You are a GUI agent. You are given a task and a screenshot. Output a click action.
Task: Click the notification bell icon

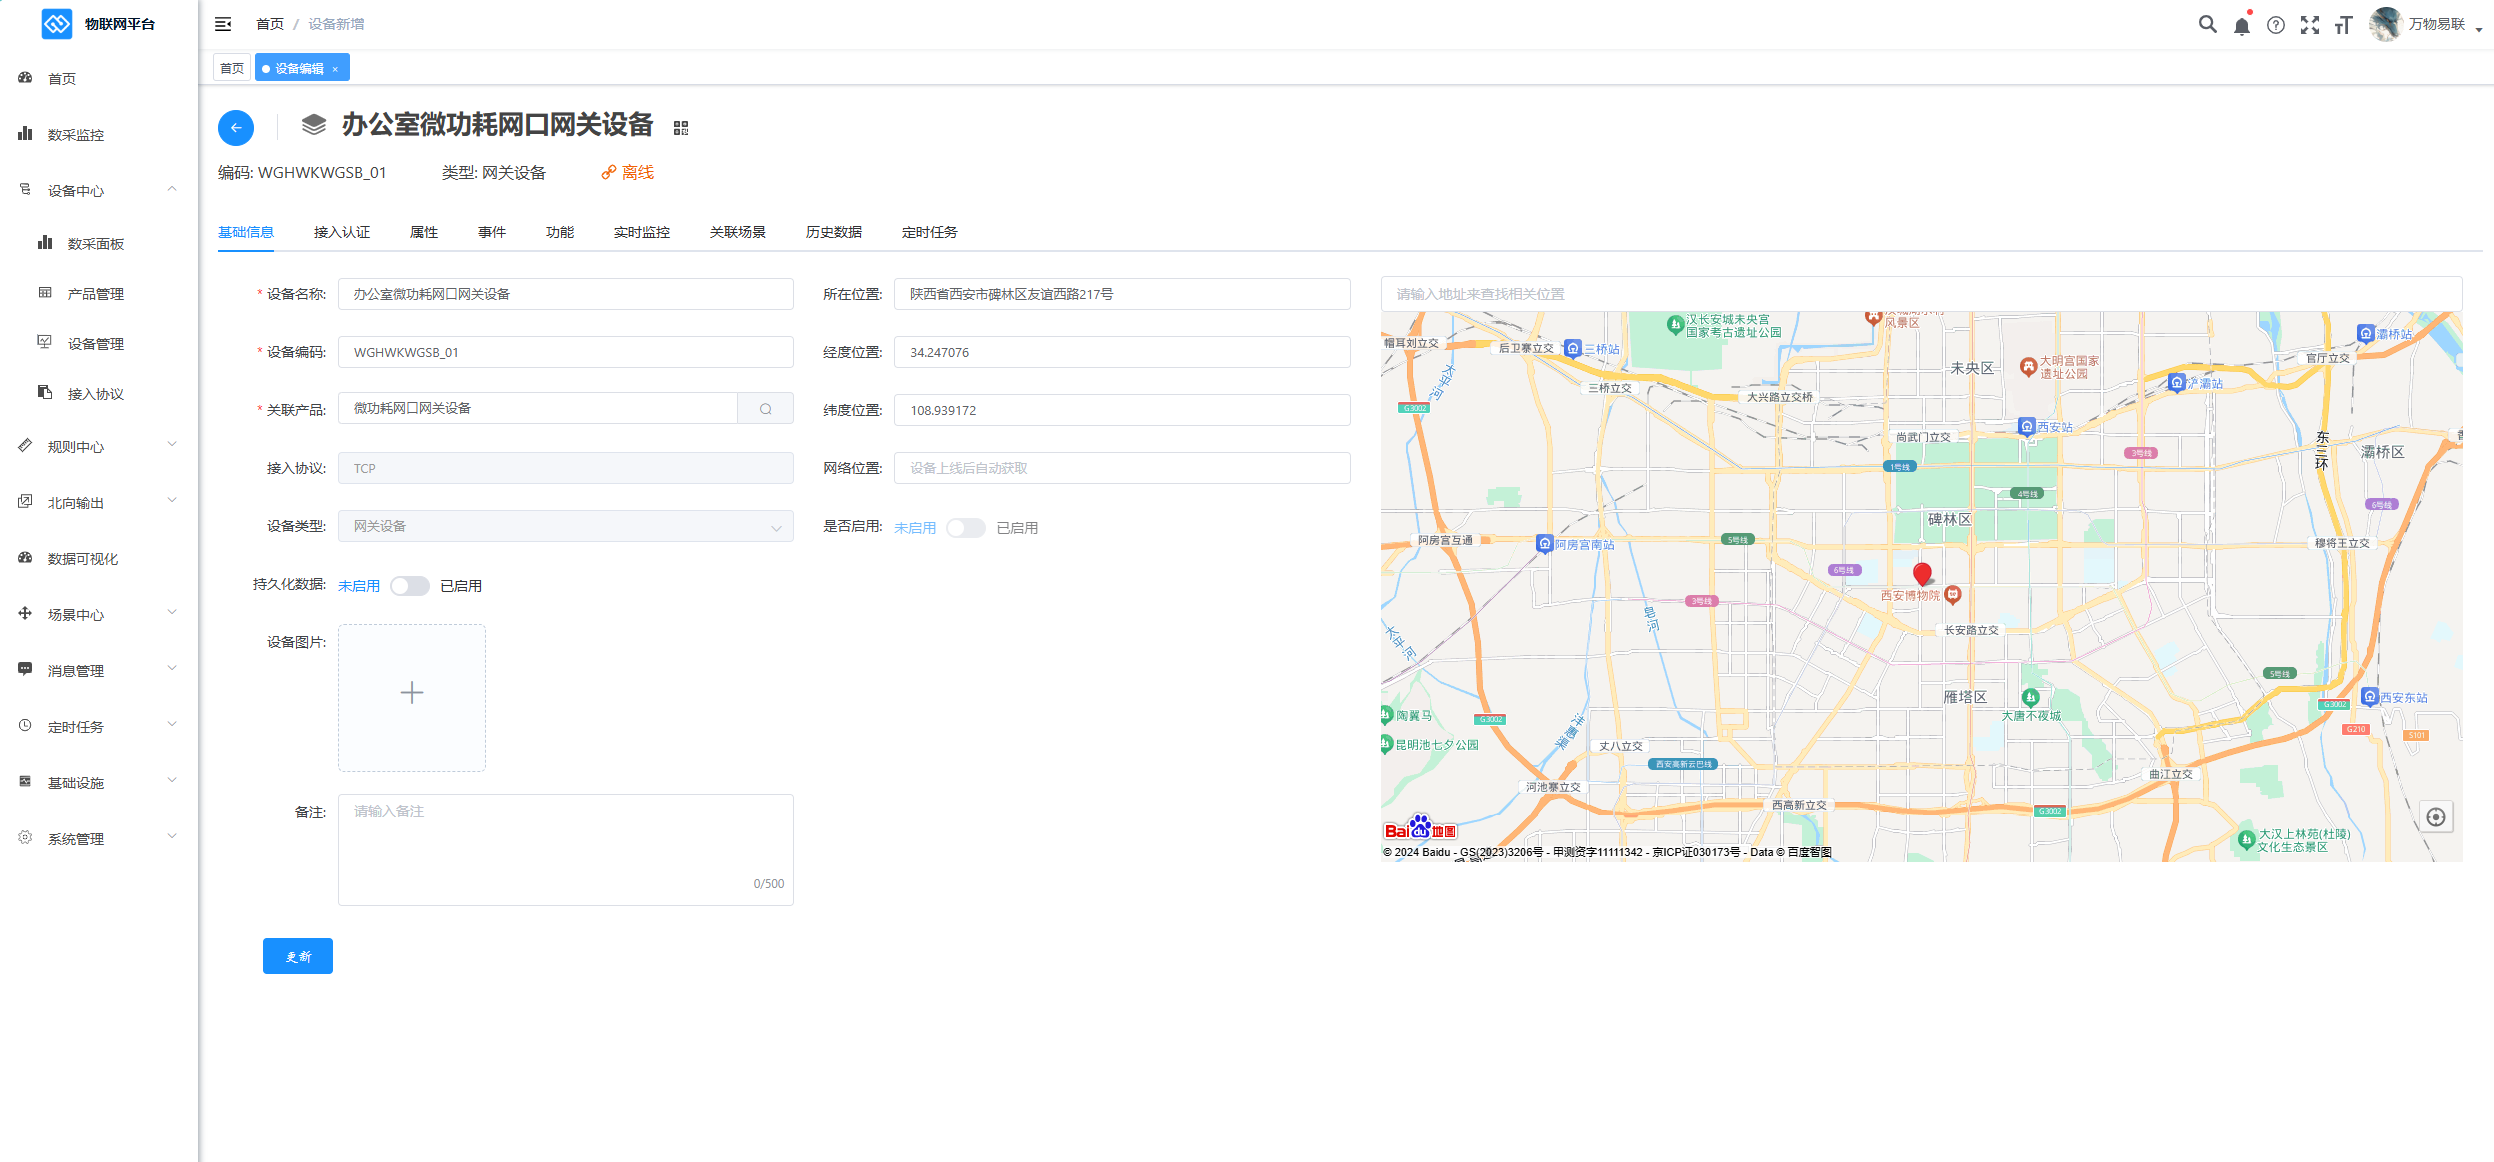point(2241,26)
